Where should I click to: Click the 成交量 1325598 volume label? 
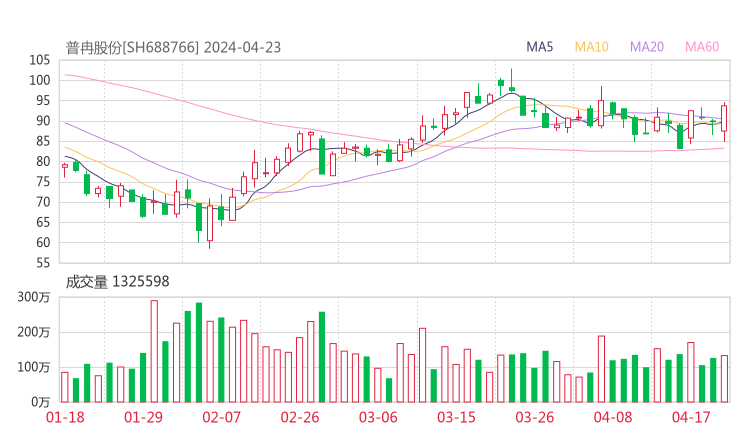(117, 282)
